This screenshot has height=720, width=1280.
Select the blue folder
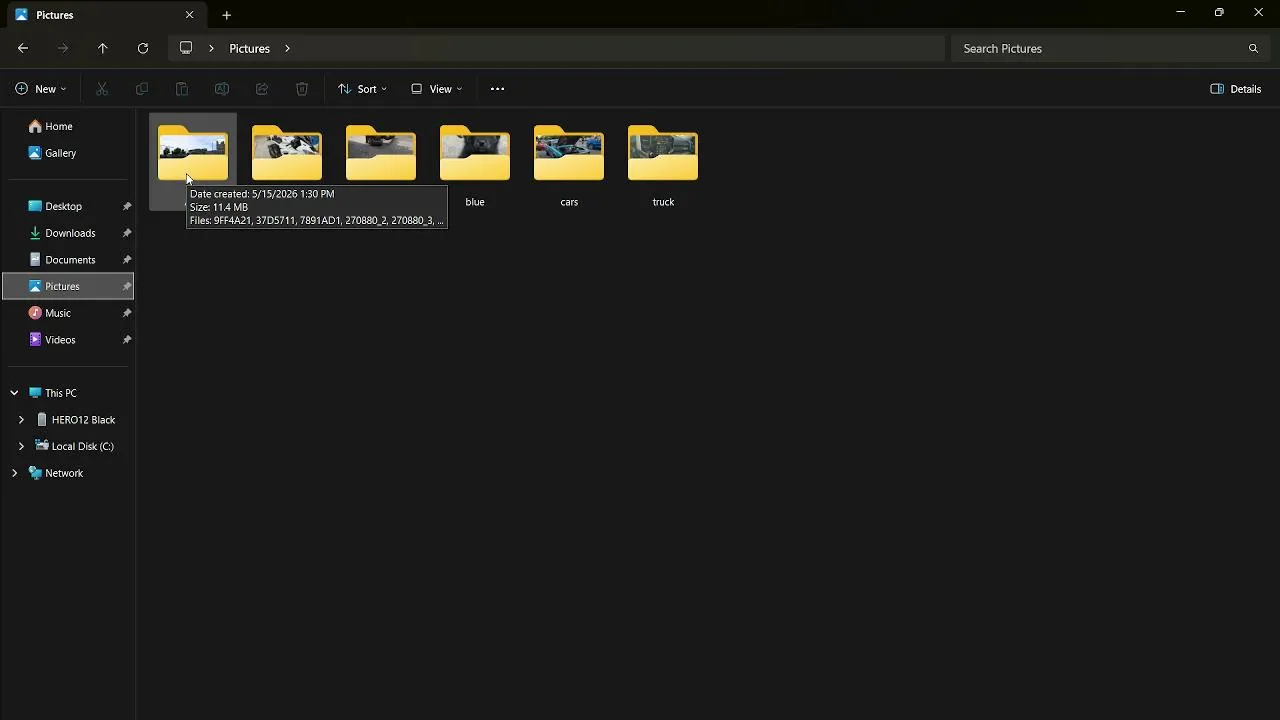click(x=475, y=164)
